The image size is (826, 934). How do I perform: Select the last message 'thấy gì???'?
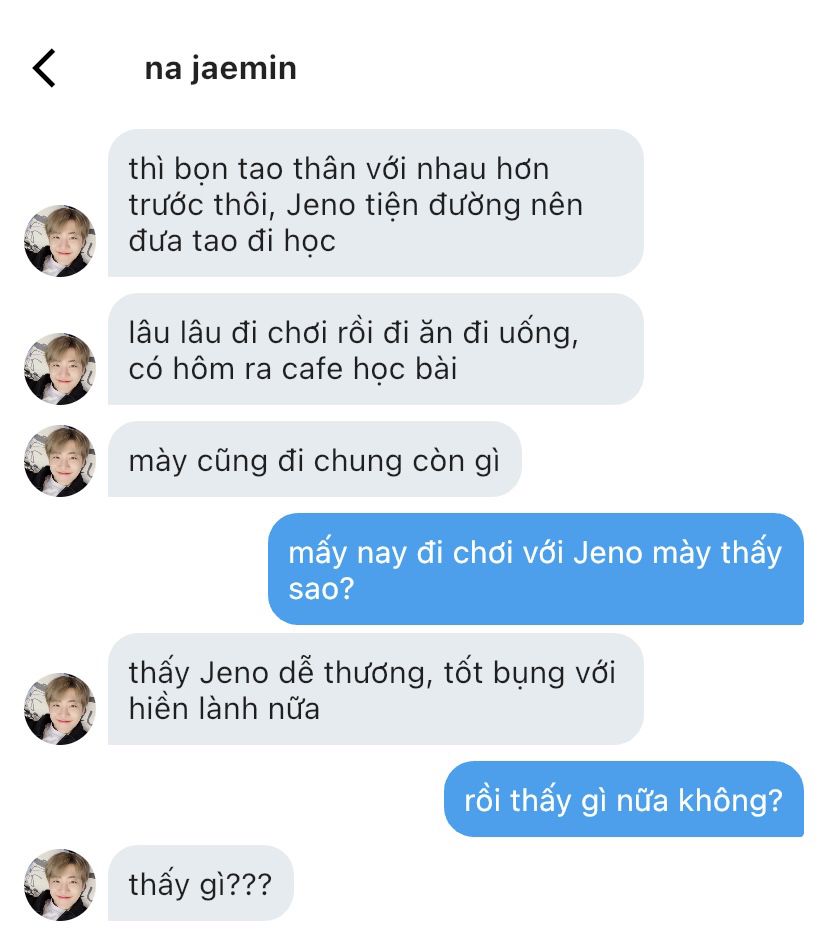coord(201,883)
